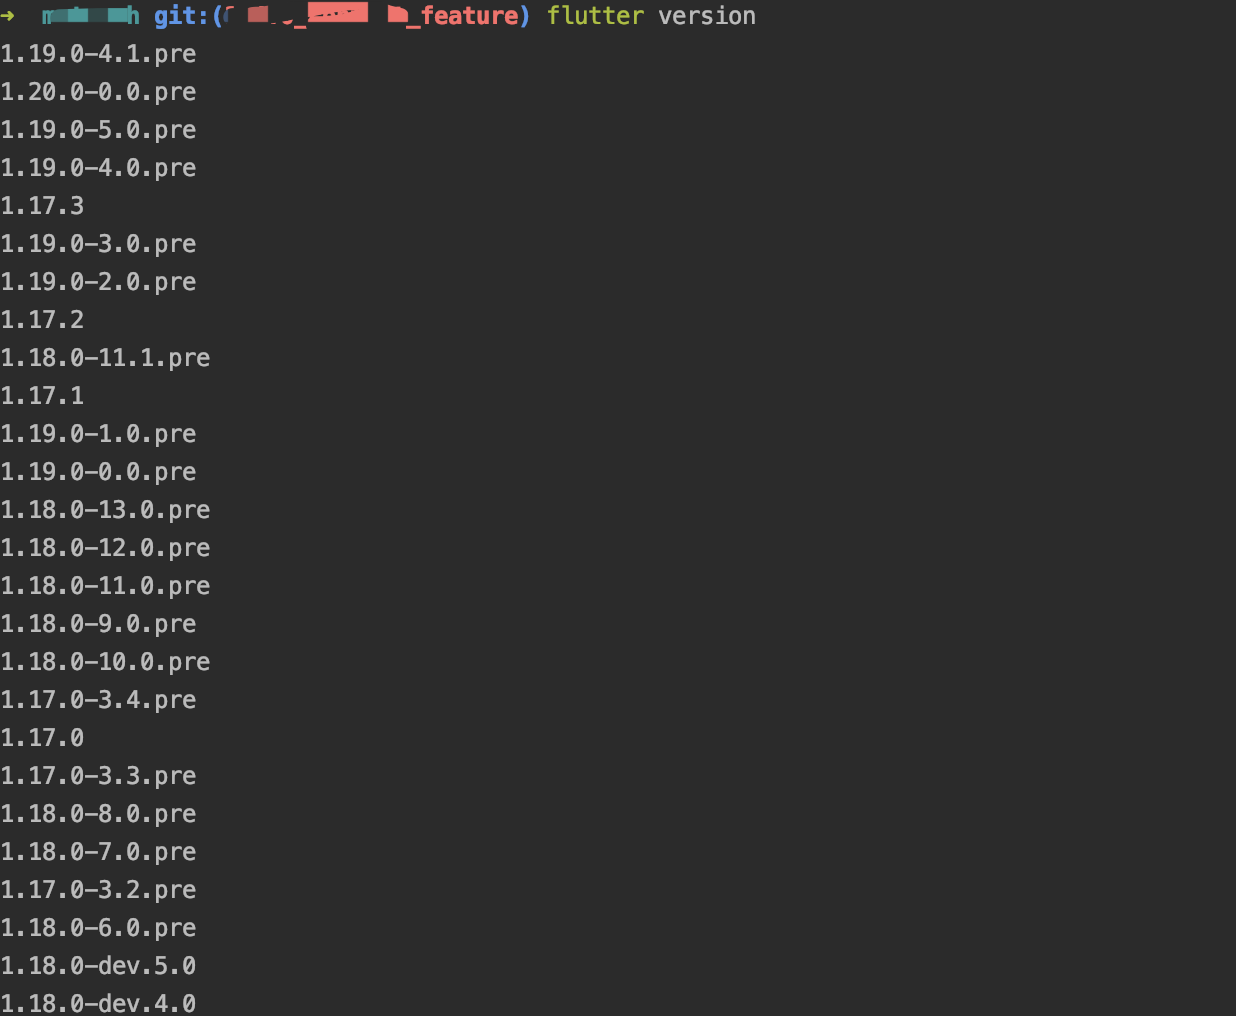Image resolution: width=1236 pixels, height=1016 pixels.
Task: Click the 'git:' label in prompt
Action: pos(181,16)
